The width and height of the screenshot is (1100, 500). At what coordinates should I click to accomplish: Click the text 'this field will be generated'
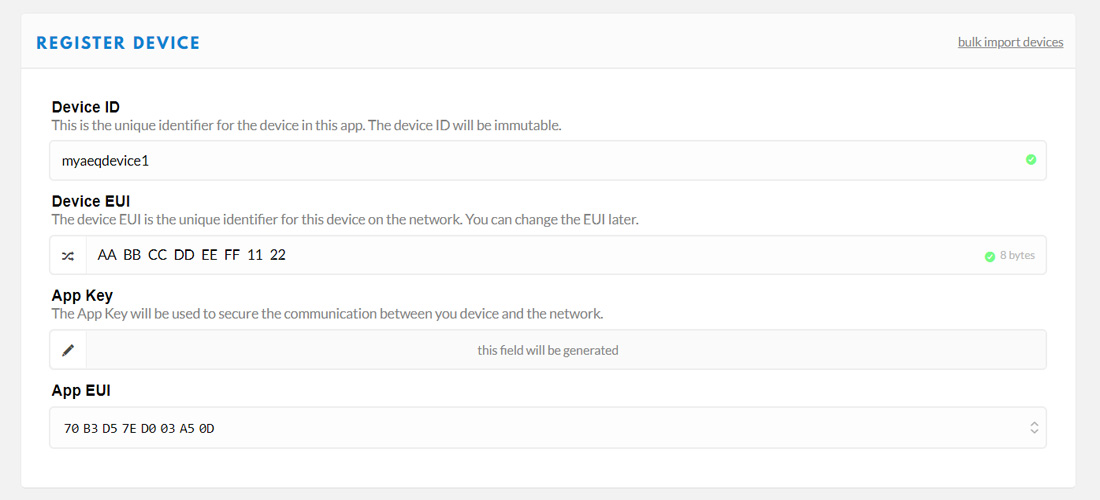[x=548, y=350]
